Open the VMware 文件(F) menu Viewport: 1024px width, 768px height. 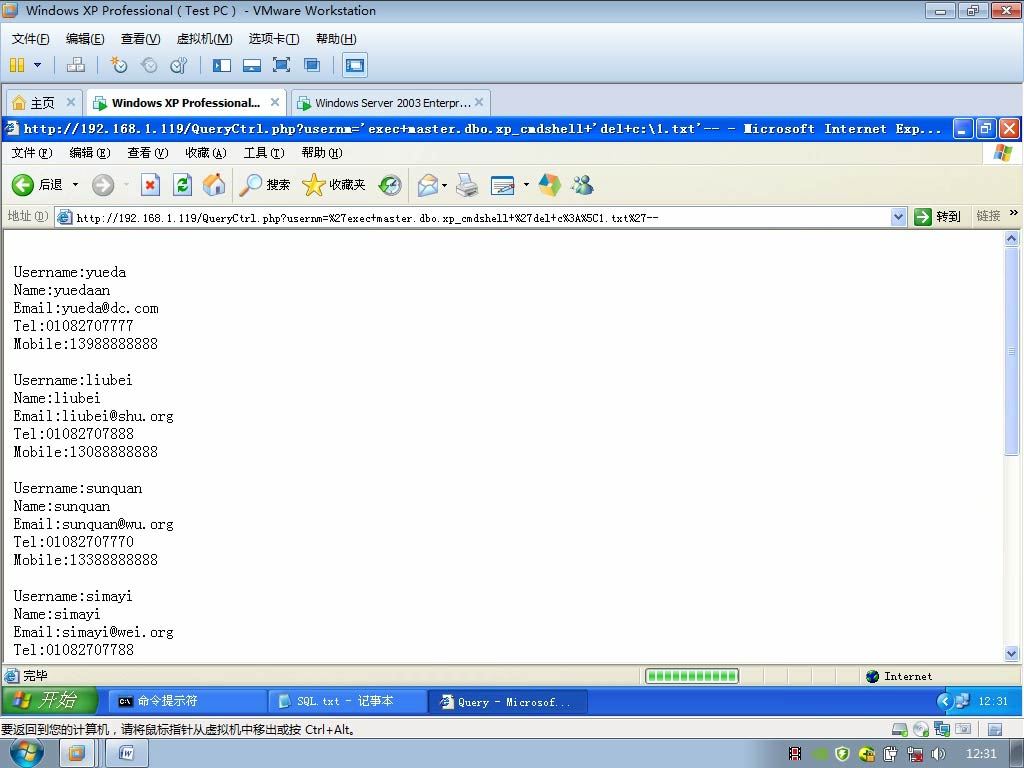point(30,39)
